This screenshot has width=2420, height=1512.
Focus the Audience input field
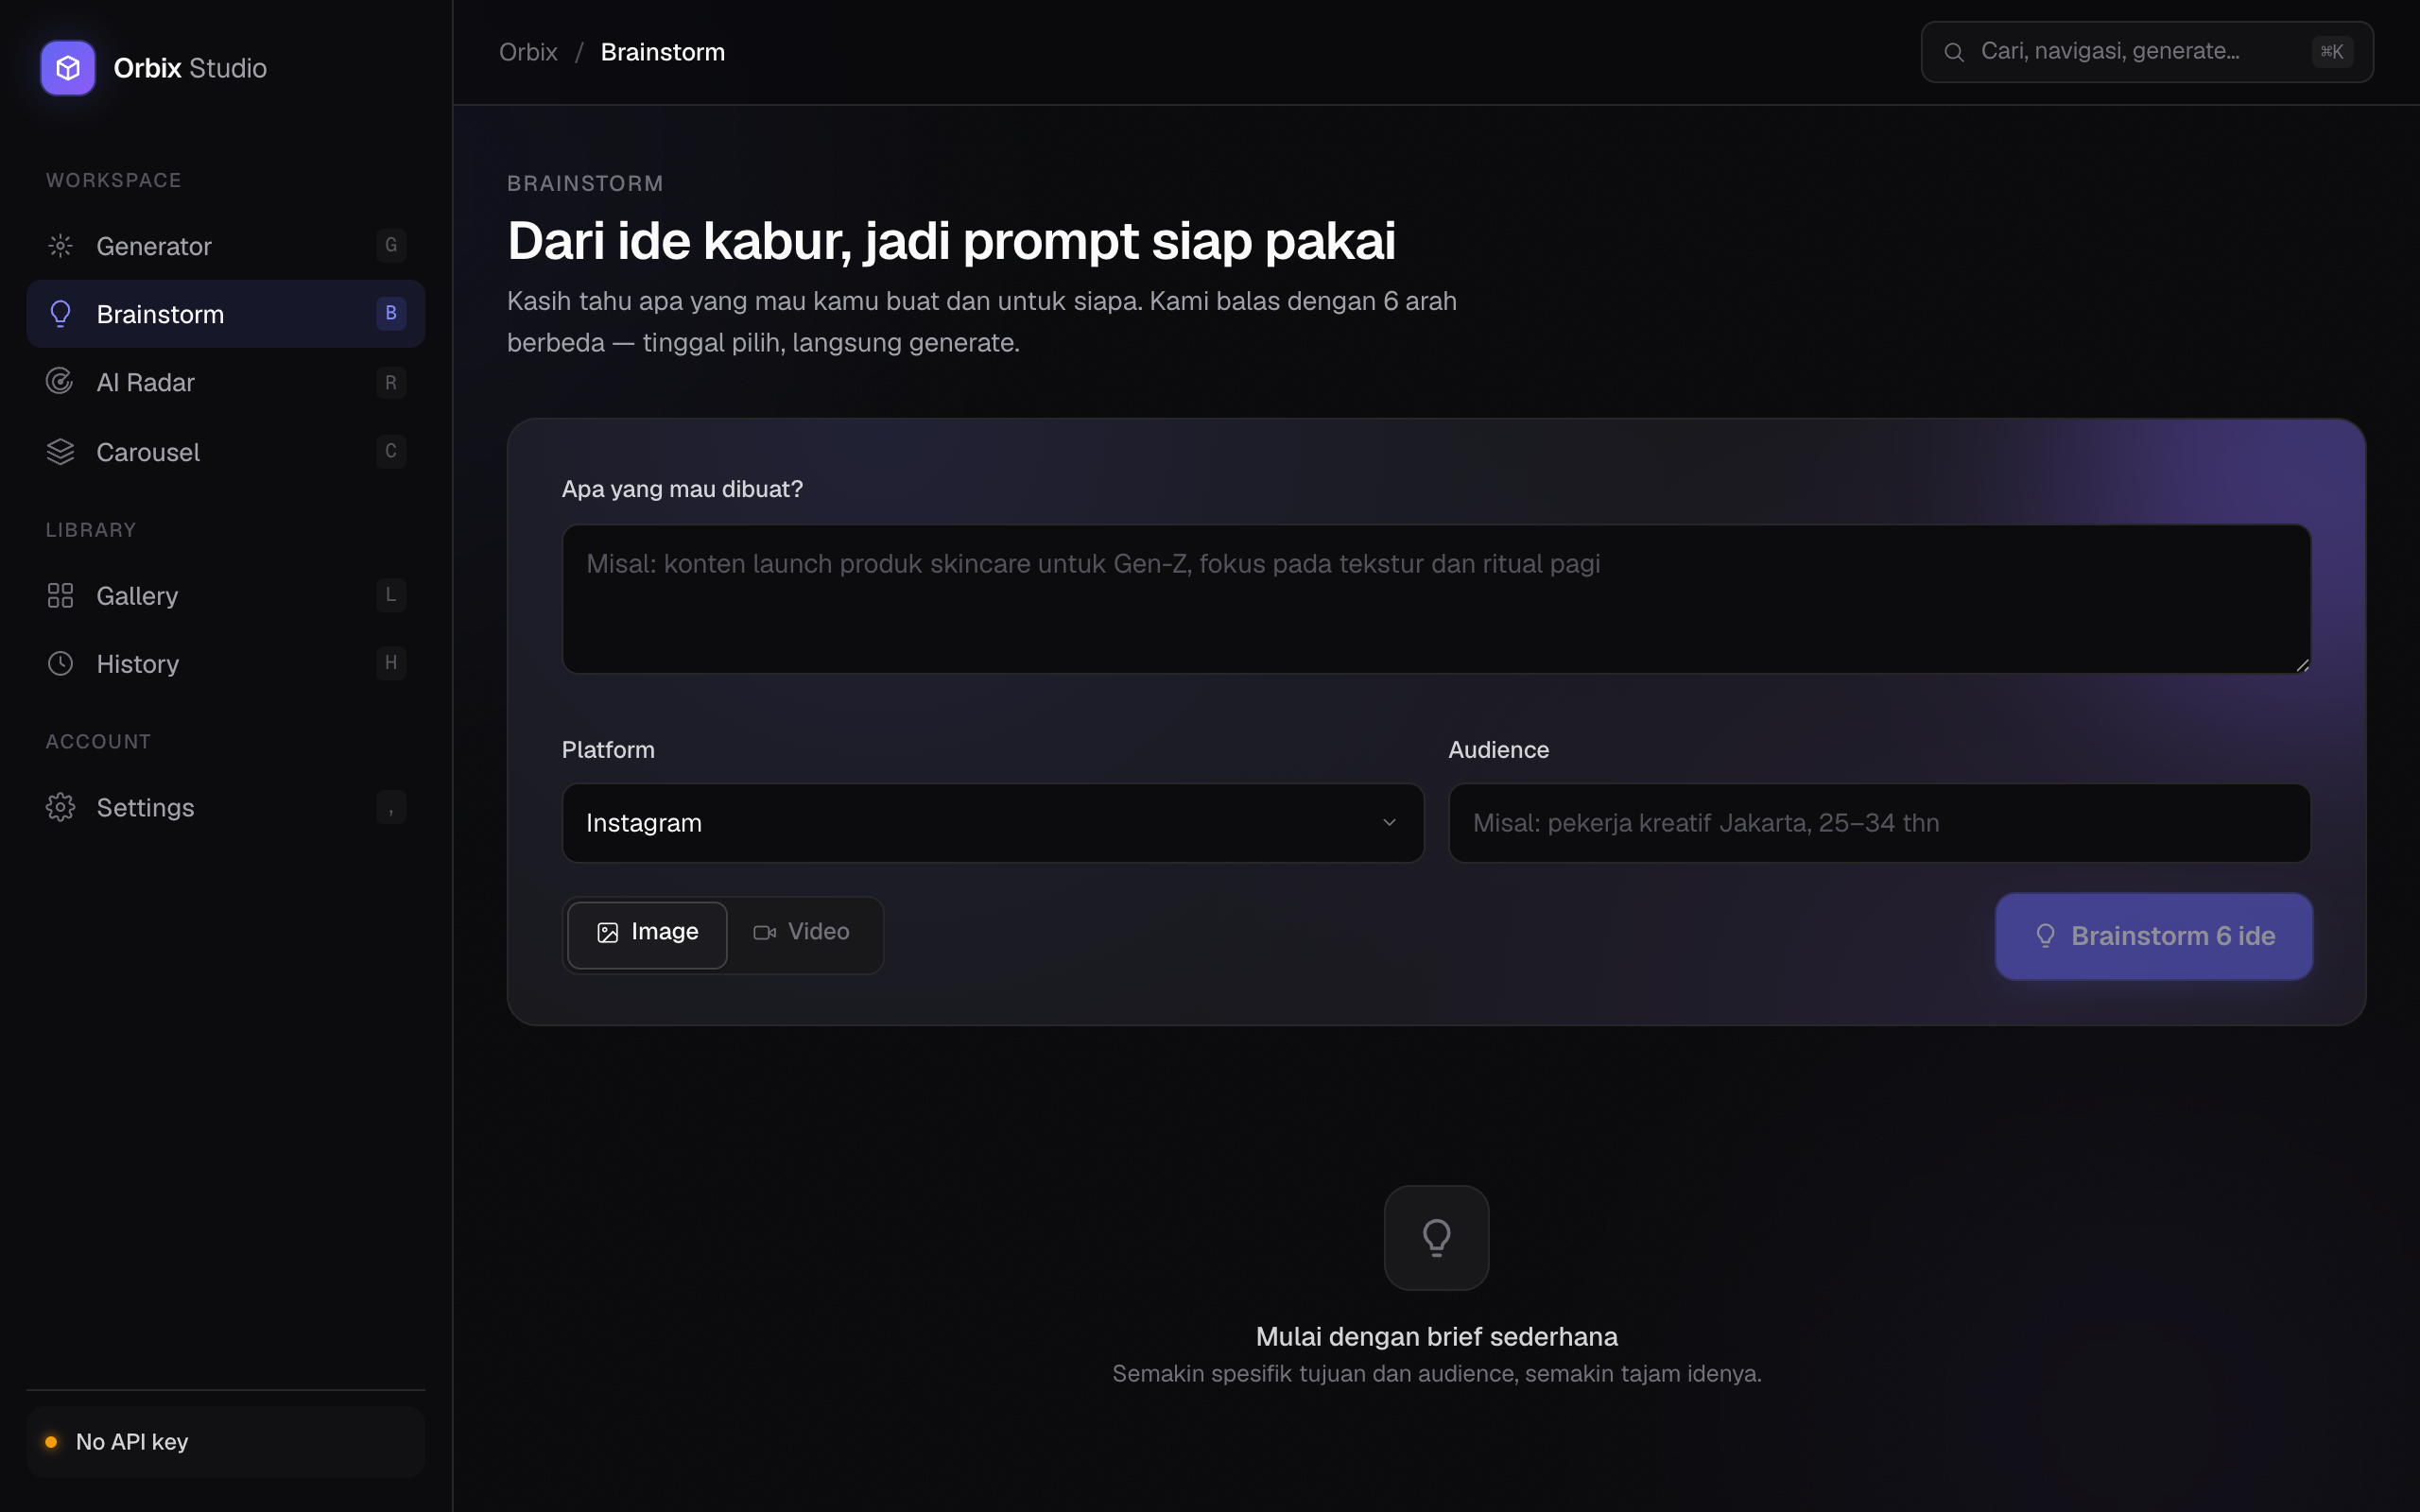coord(1879,822)
